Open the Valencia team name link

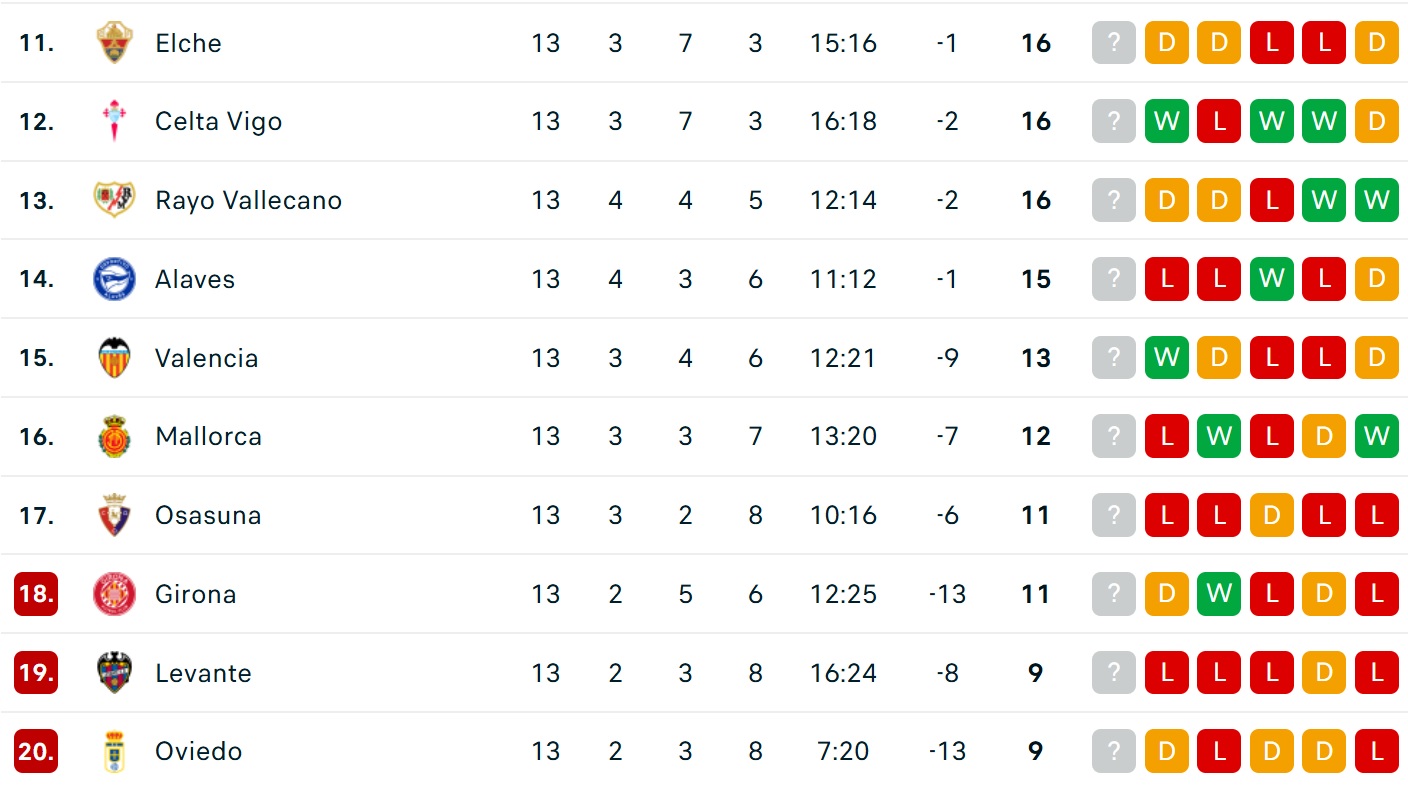coord(206,358)
